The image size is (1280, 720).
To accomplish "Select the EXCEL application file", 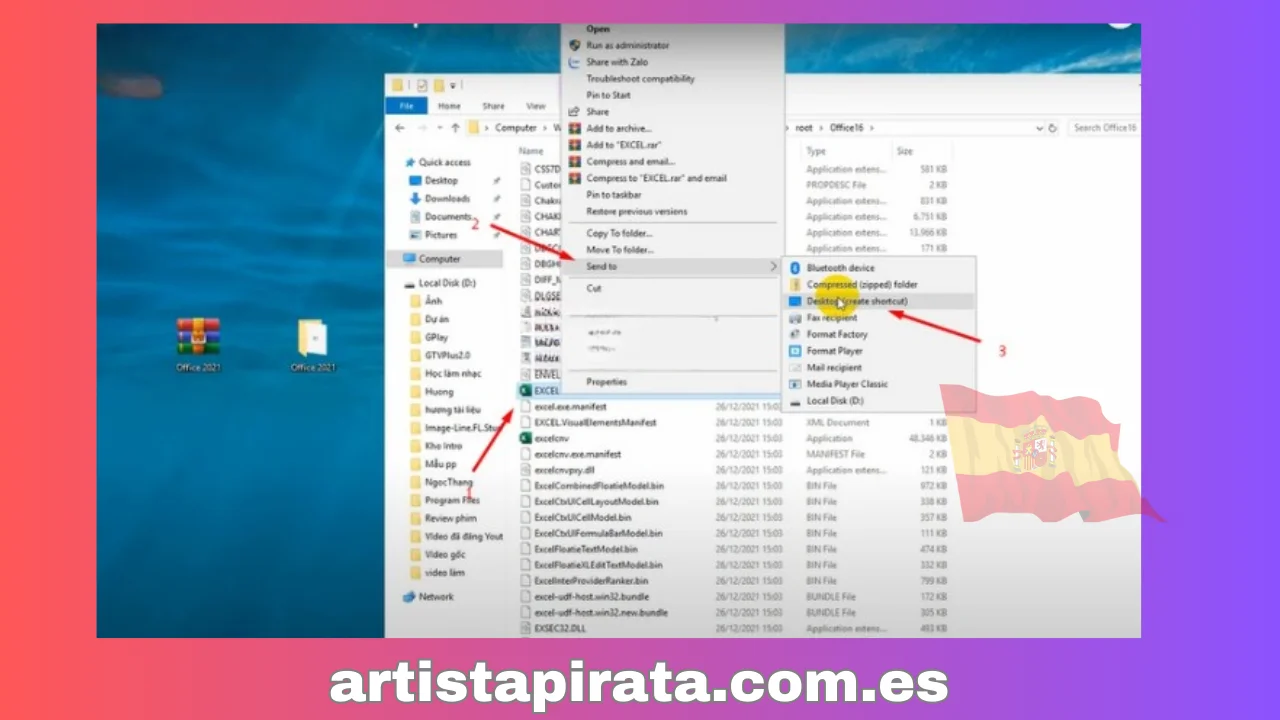I will [x=546, y=391].
